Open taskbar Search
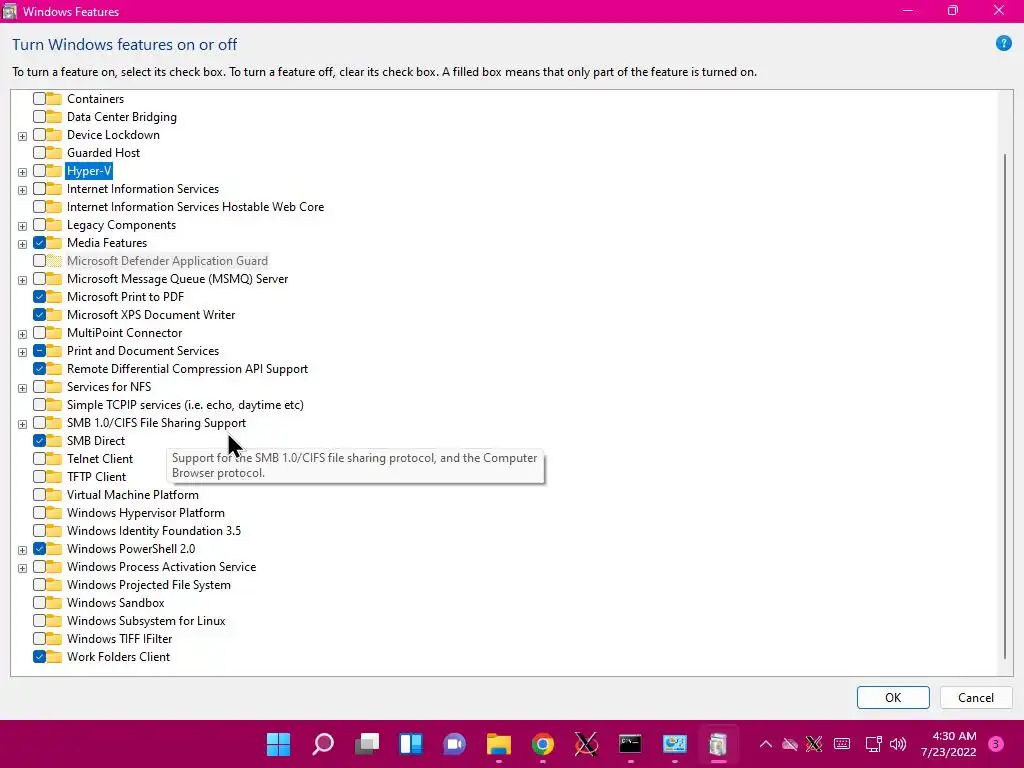 (323, 744)
